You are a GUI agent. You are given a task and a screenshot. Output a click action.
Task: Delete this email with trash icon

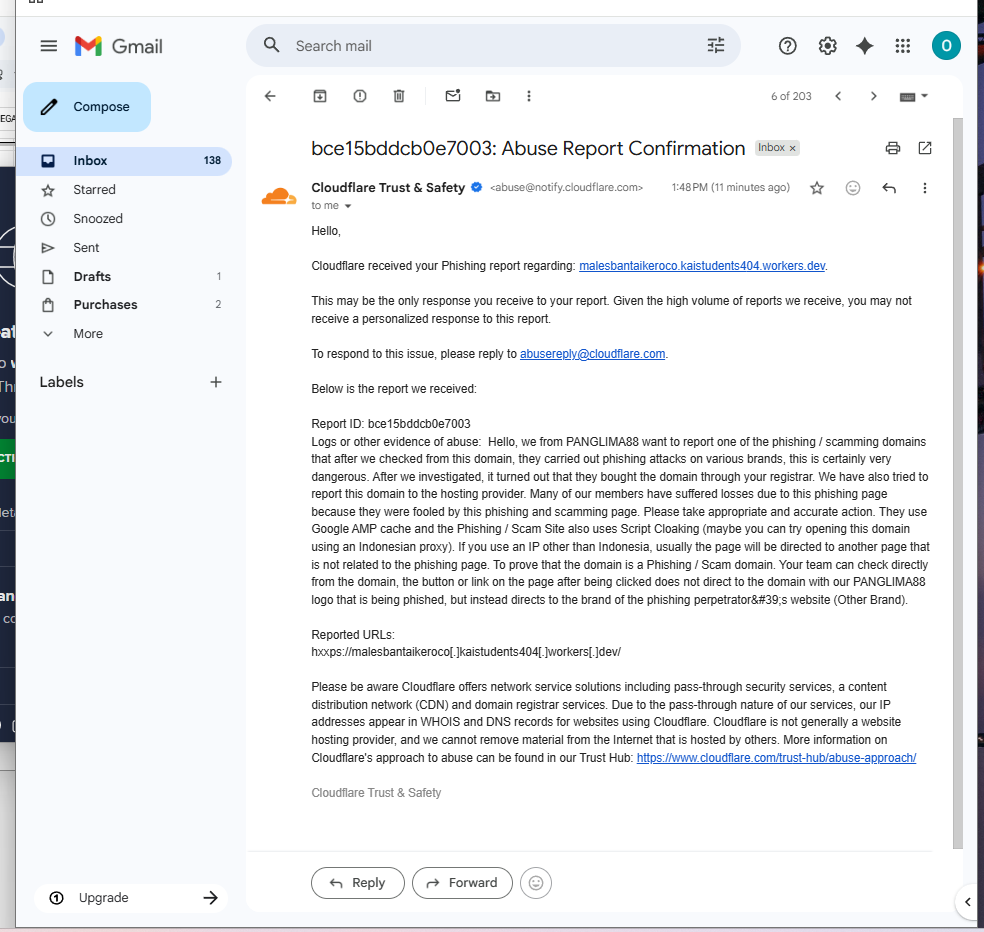click(398, 96)
